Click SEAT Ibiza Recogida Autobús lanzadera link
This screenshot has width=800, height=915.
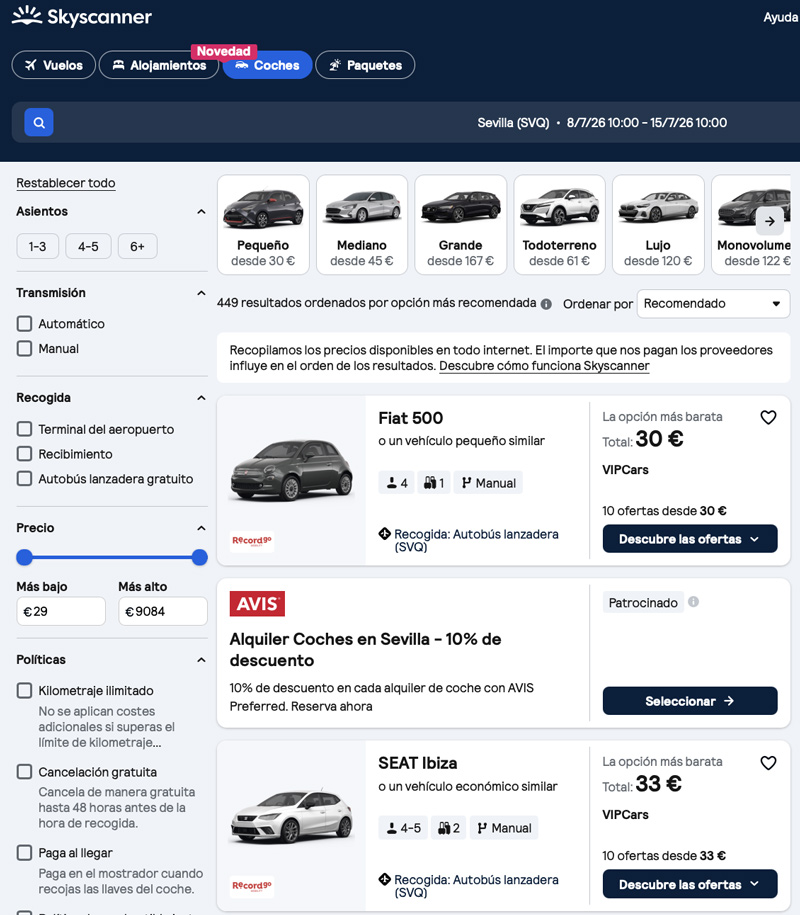coord(476,886)
